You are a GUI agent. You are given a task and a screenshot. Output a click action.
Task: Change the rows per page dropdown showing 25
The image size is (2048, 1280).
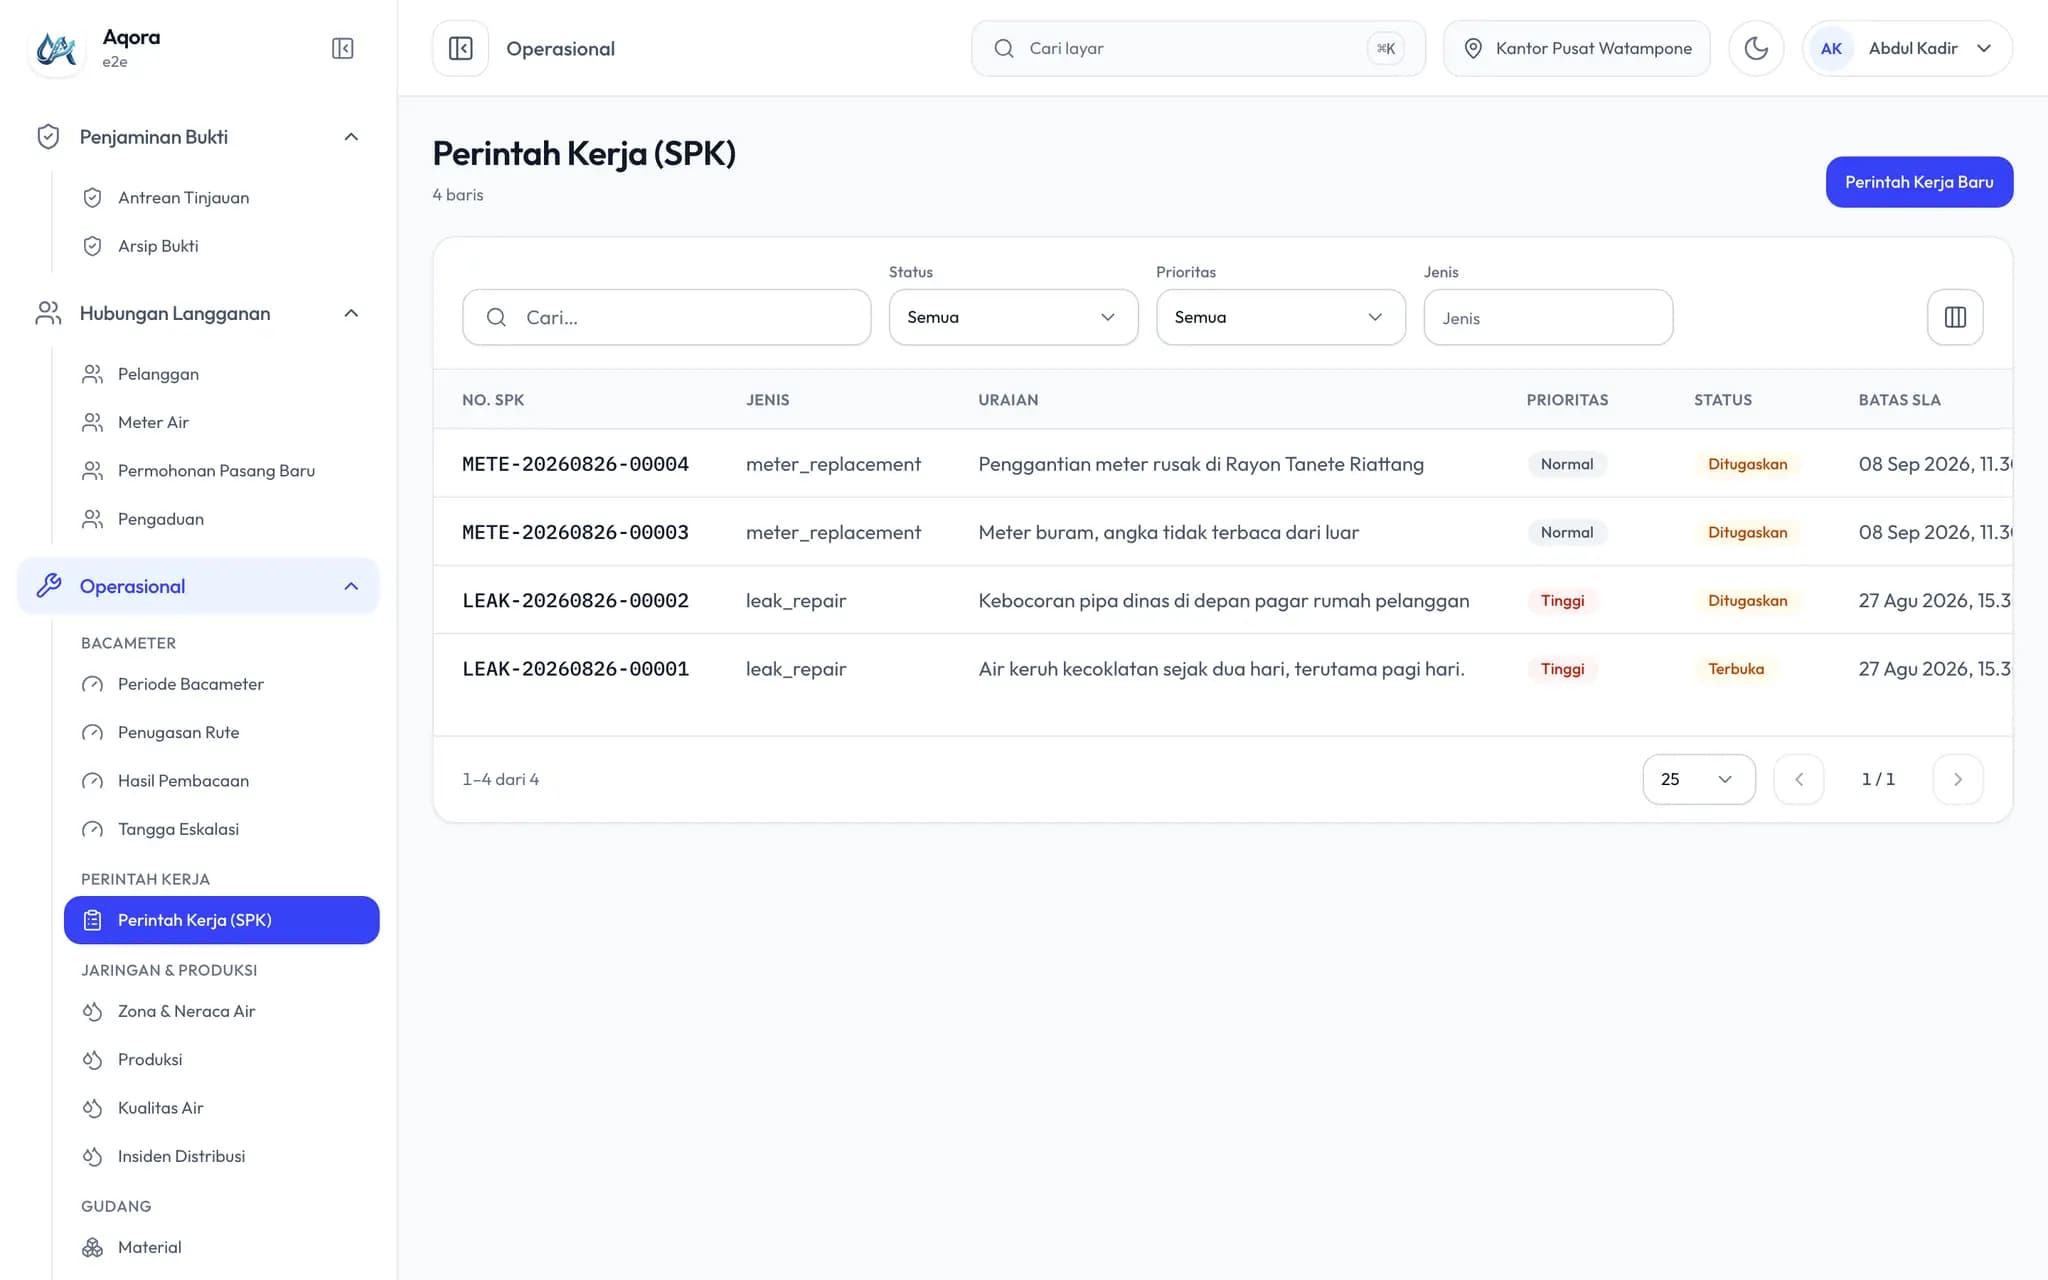pos(1698,779)
